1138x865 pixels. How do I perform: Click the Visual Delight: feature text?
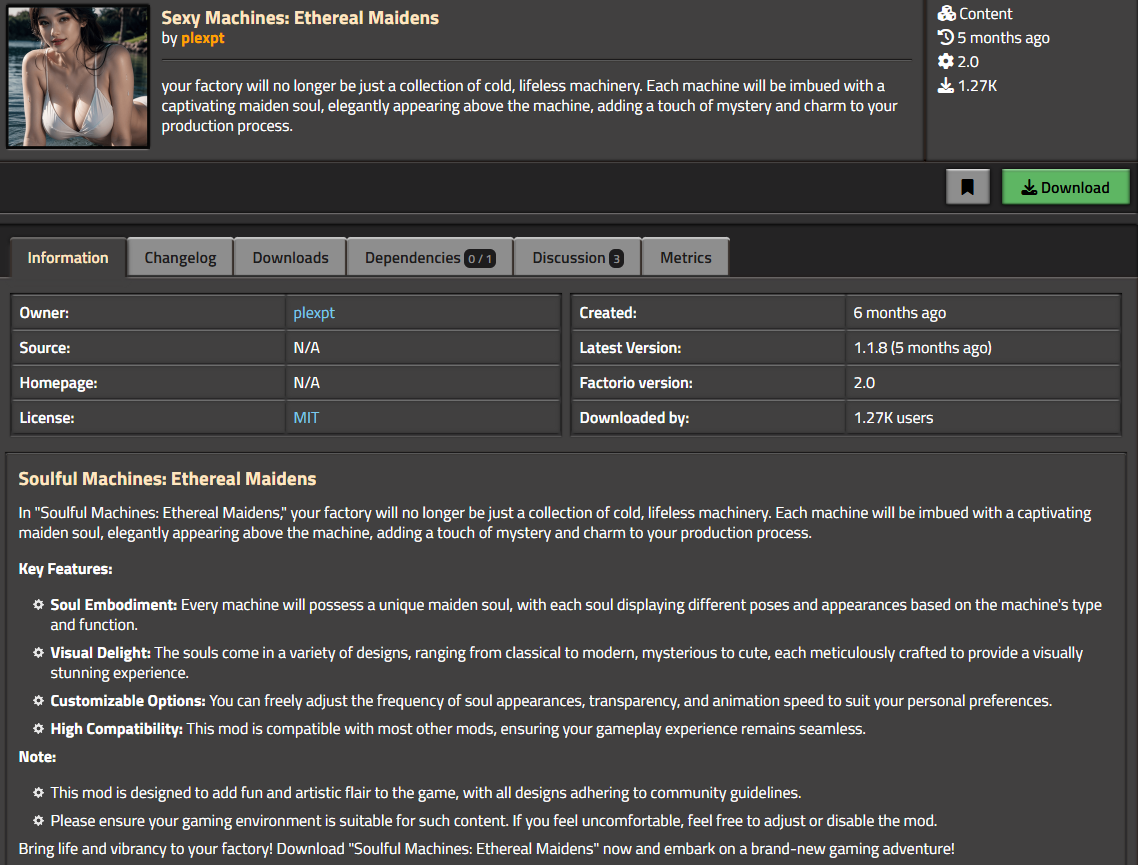[x=100, y=652]
